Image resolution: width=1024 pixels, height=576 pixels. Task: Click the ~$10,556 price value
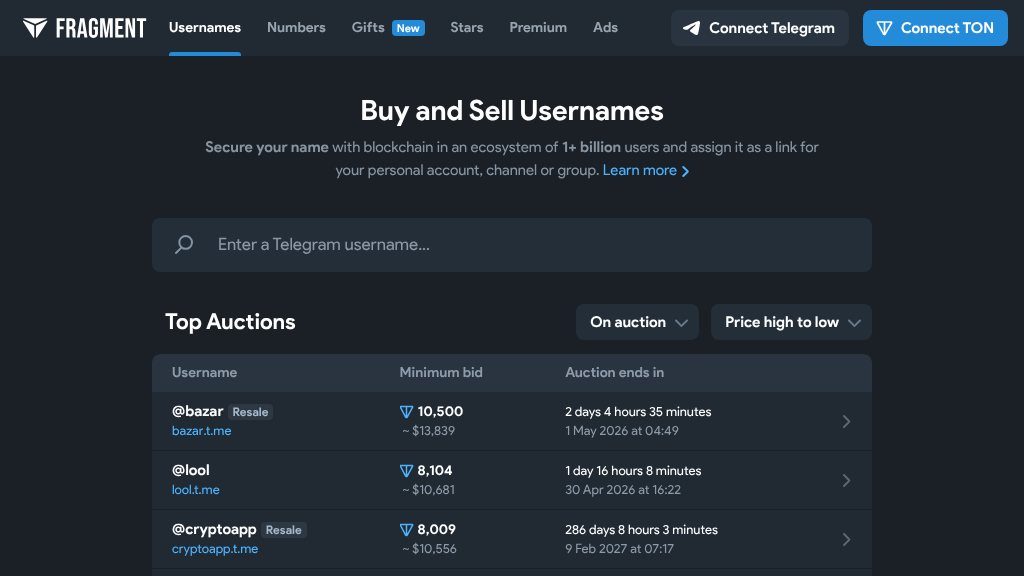click(x=429, y=549)
